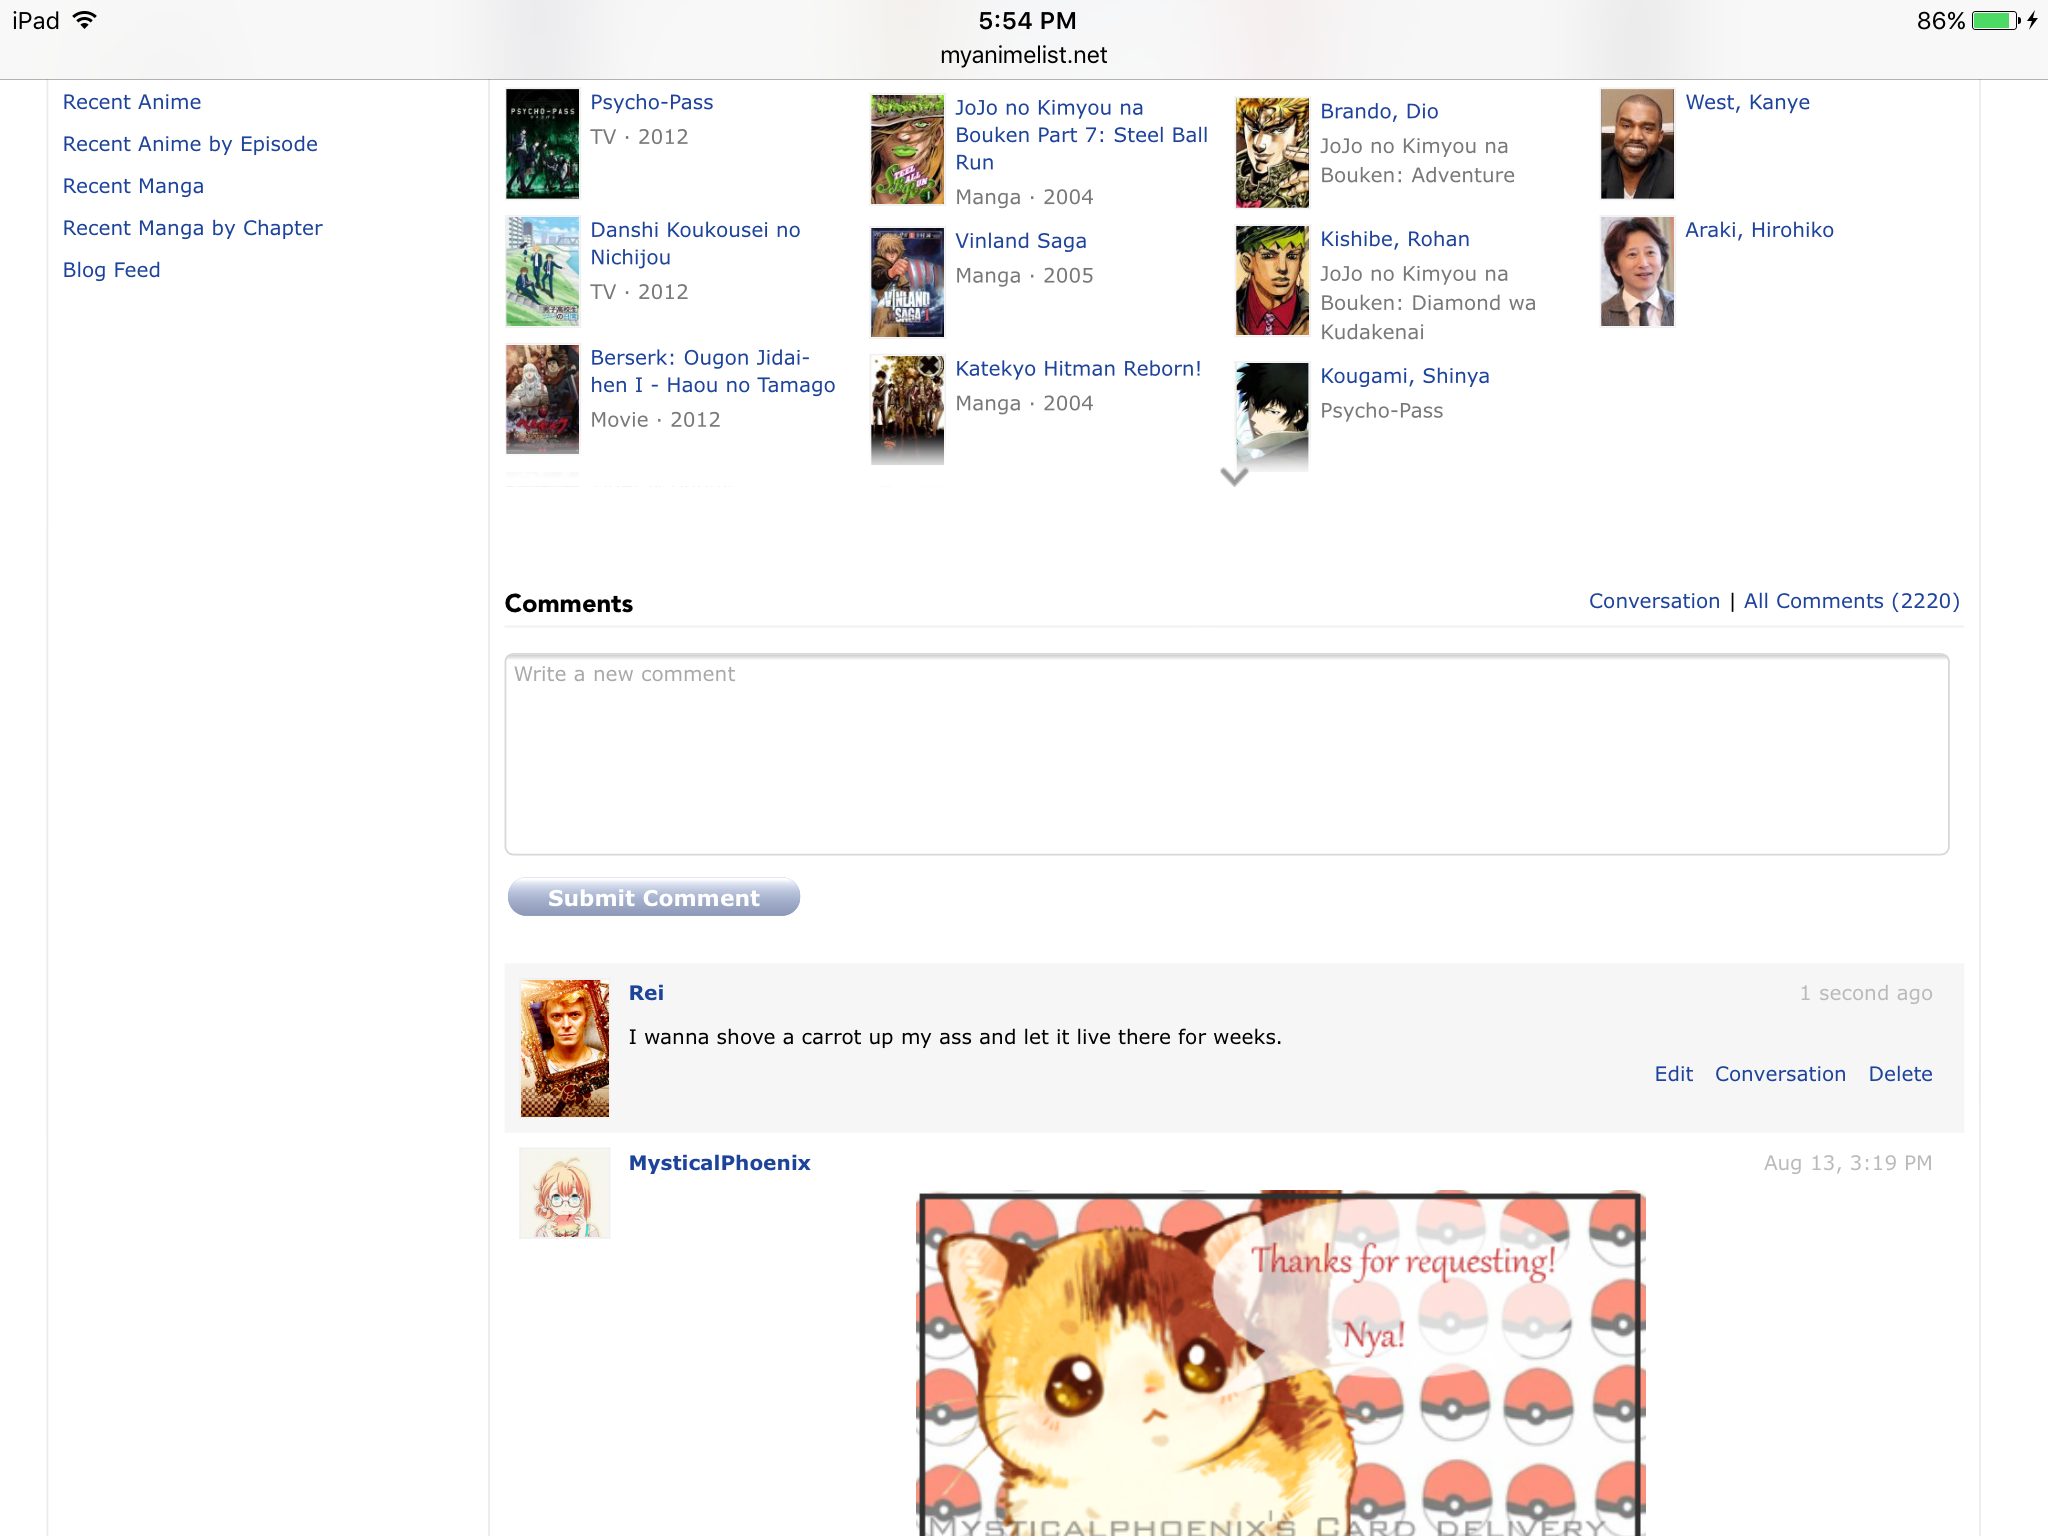
Task: Click into the Write a new comment box
Action: tap(1226, 755)
